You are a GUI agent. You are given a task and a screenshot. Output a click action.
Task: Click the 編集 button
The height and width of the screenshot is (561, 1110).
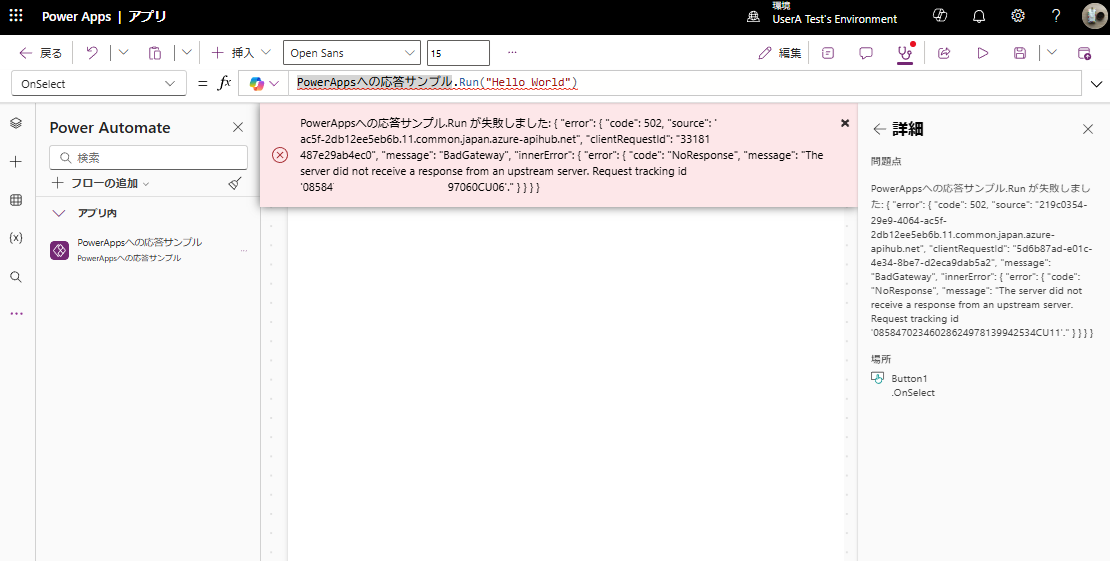click(x=780, y=53)
